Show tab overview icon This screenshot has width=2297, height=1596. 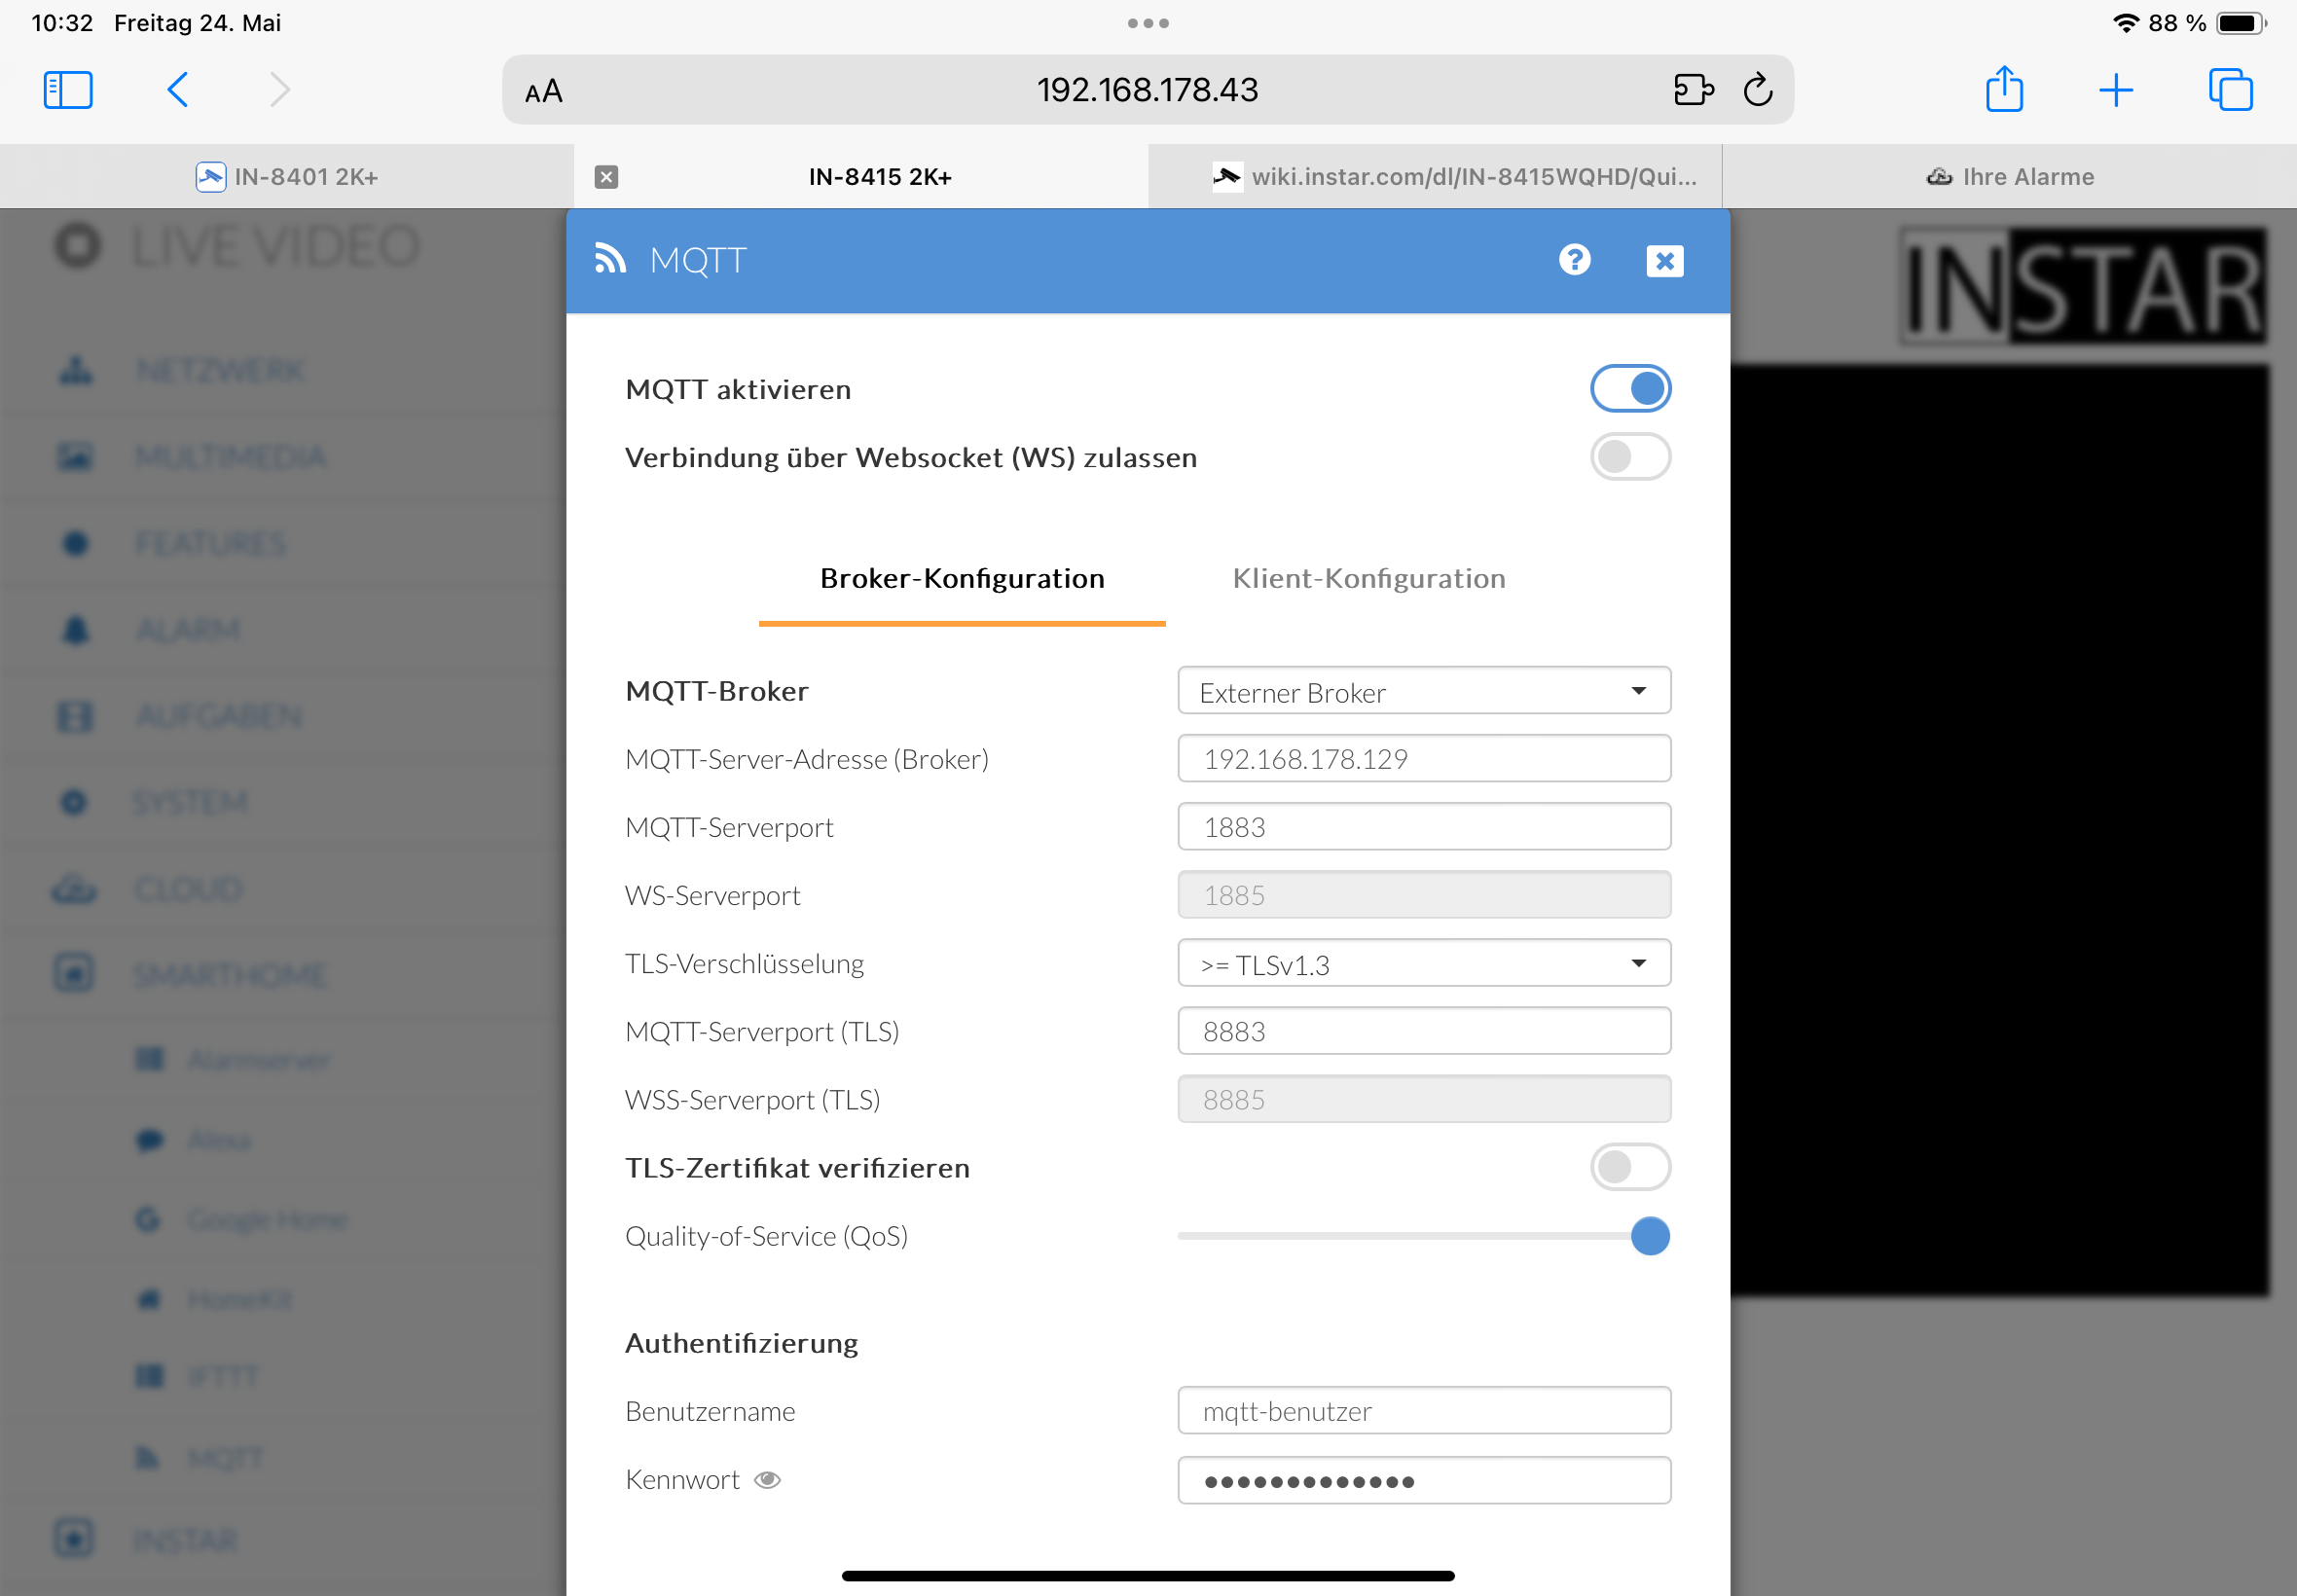pos(2229,90)
